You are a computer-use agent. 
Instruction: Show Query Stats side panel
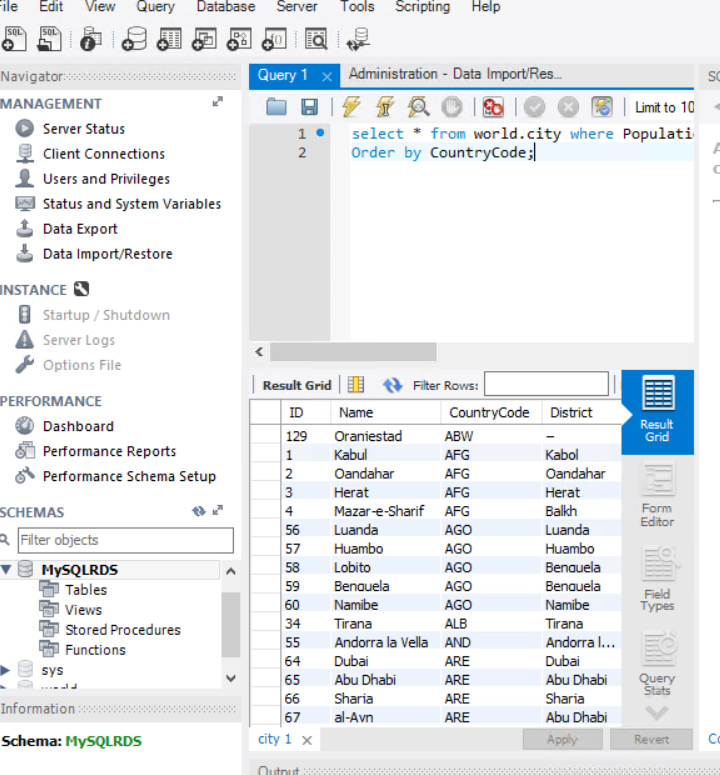click(657, 663)
